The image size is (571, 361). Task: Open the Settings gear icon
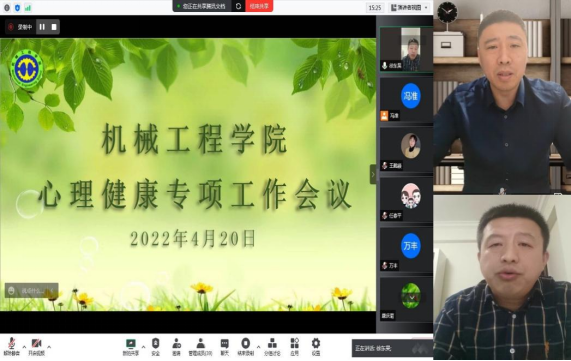(316, 346)
